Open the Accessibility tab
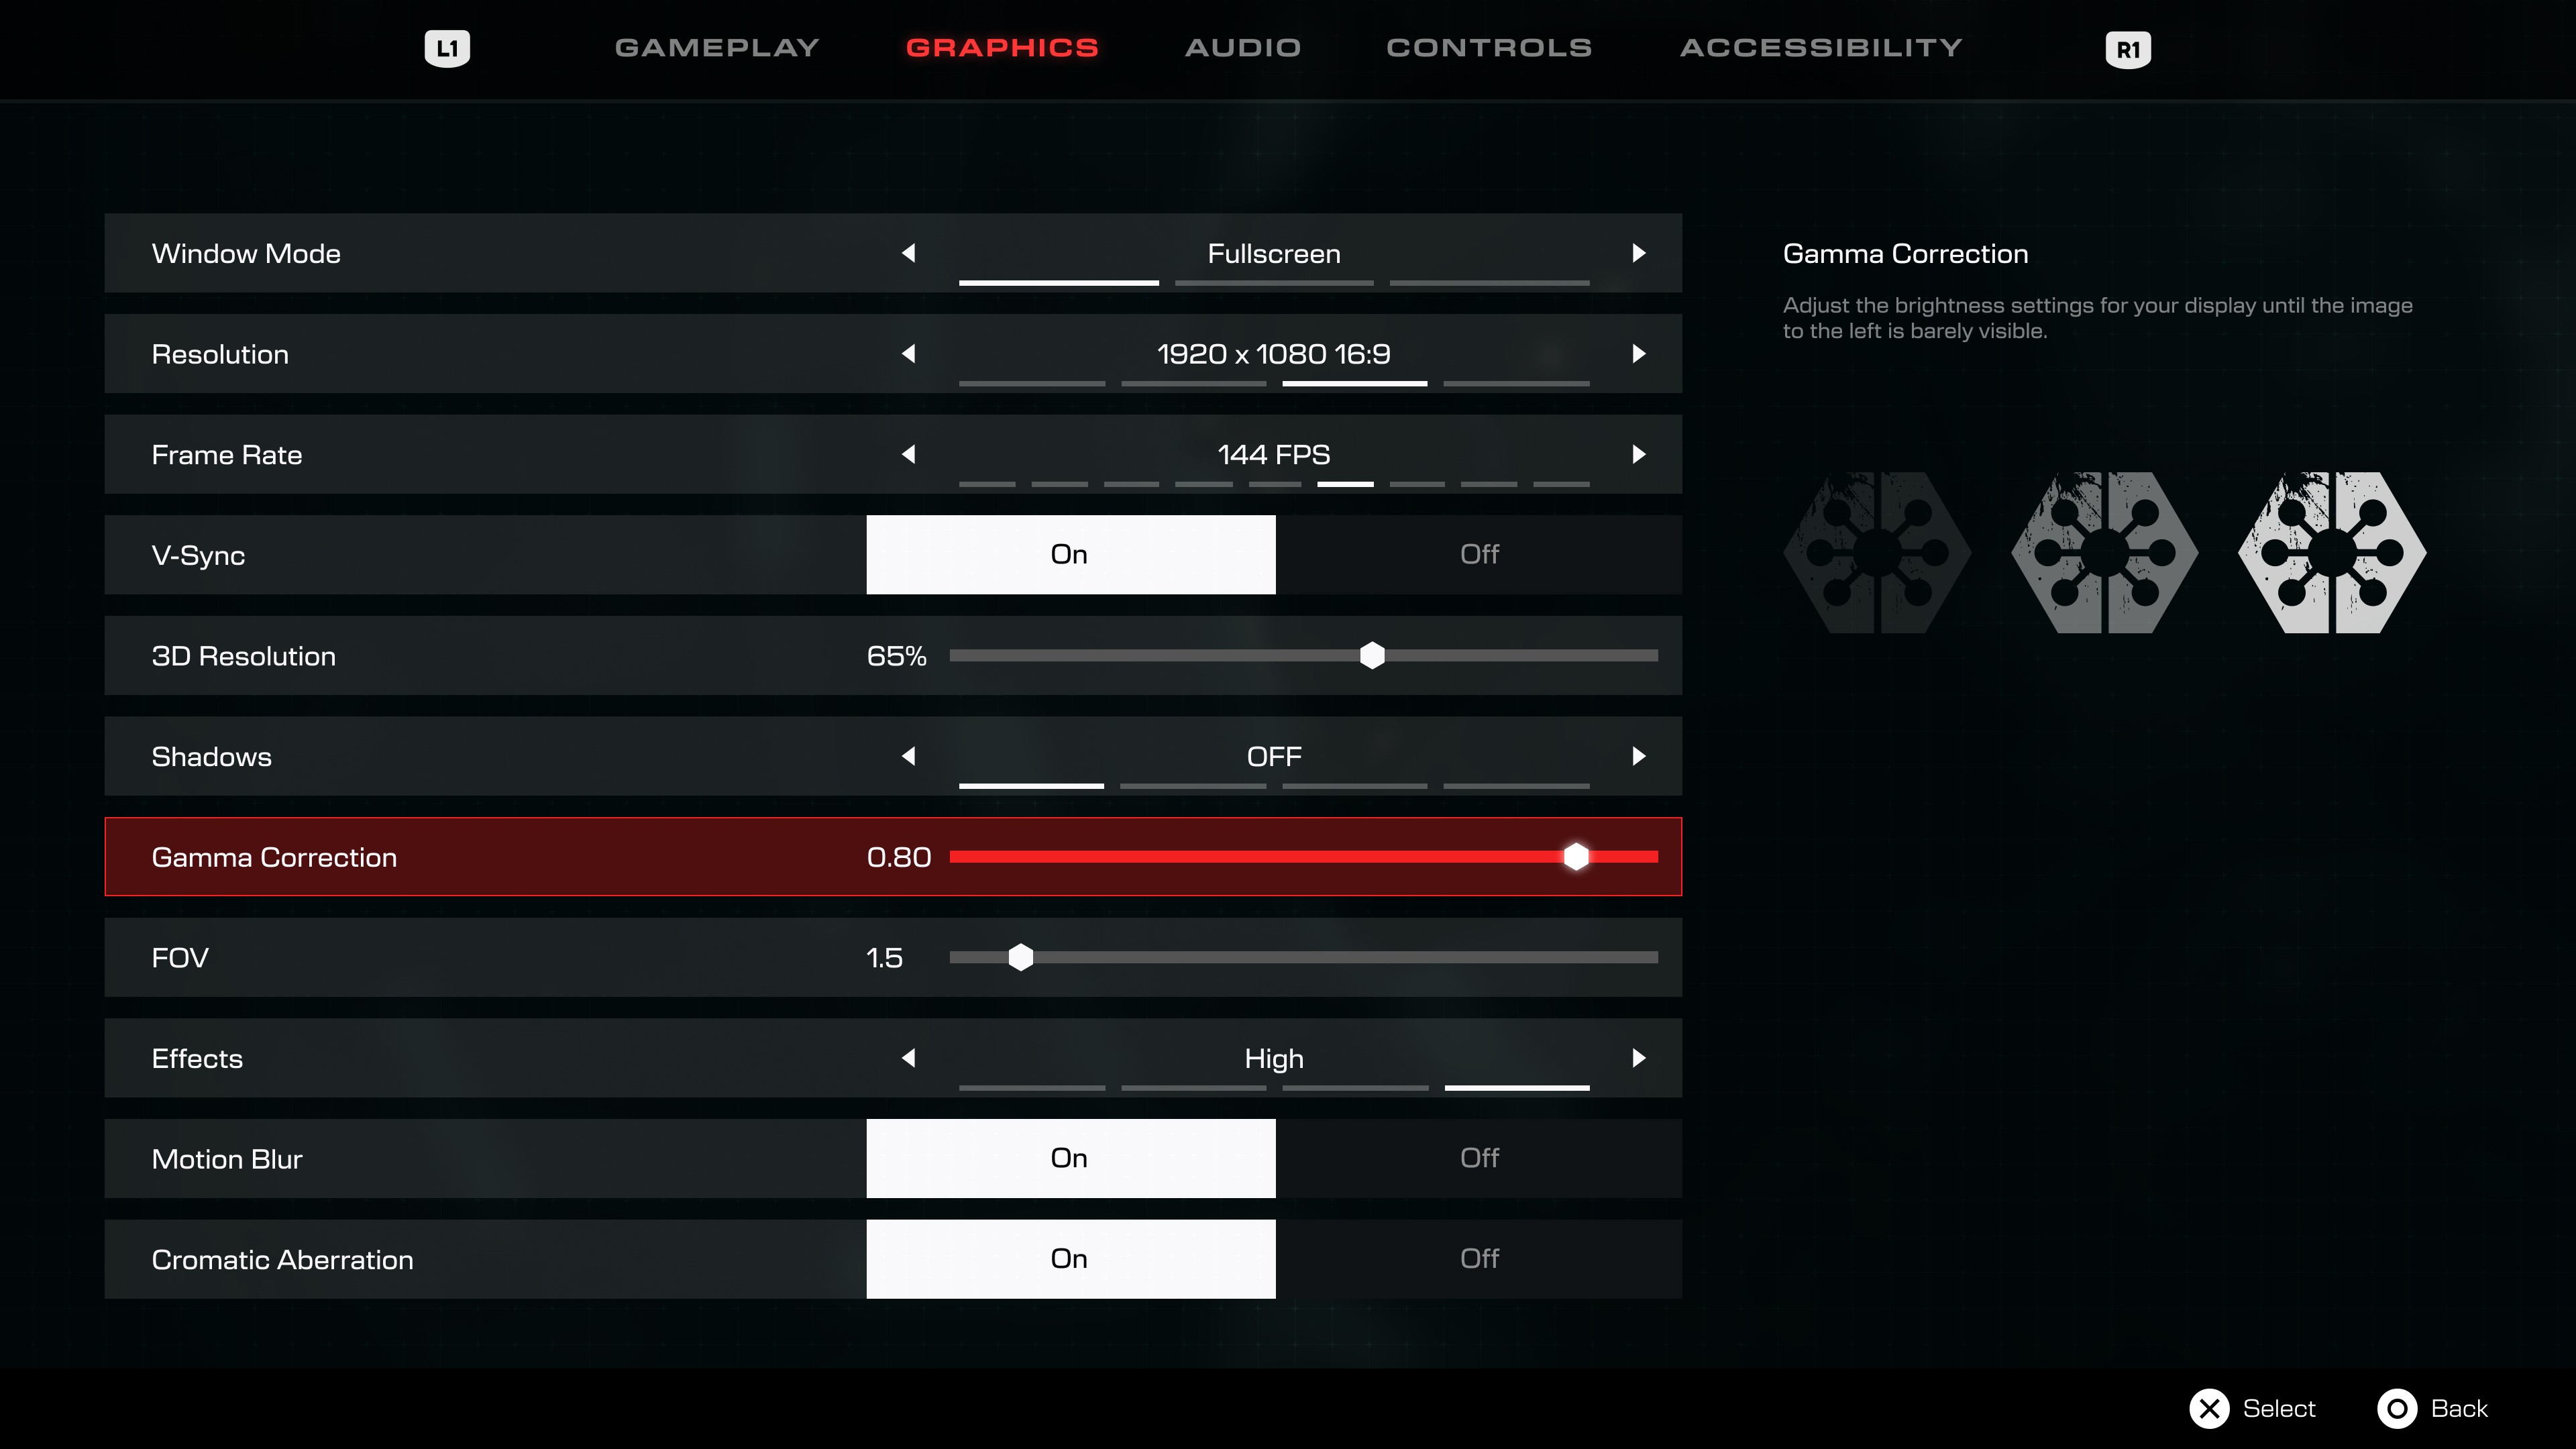The height and width of the screenshot is (1449, 2576). pyautogui.click(x=1820, y=48)
